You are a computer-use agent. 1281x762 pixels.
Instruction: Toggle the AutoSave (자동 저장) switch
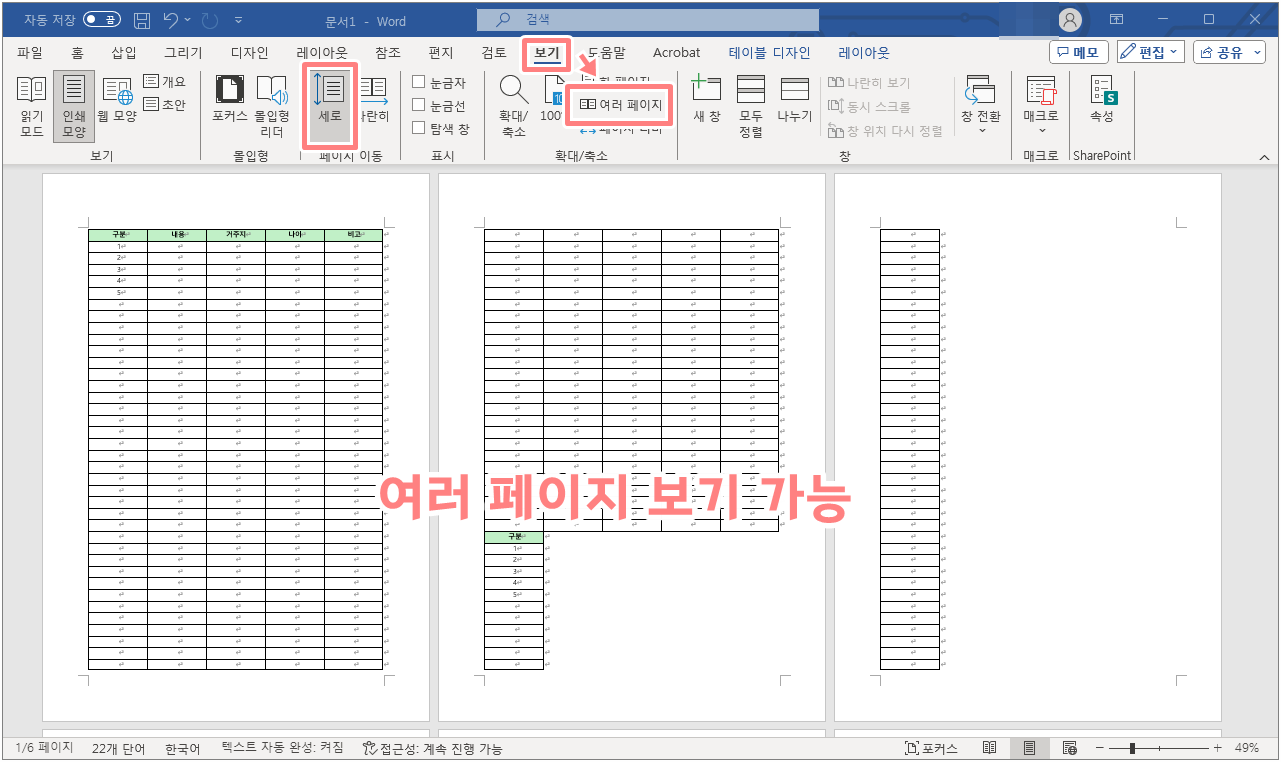[102, 19]
